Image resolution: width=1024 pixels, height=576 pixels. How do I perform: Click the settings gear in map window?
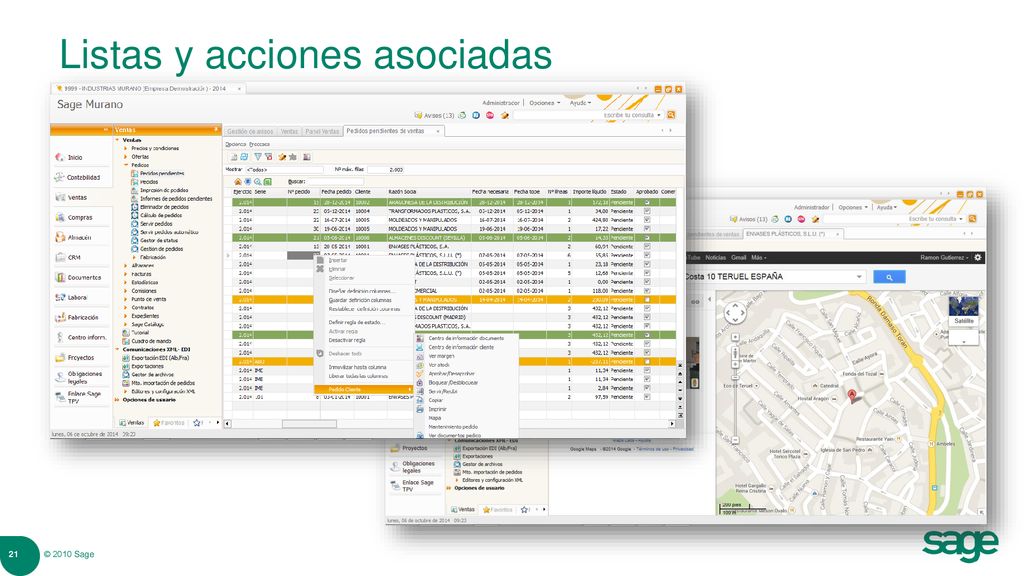[x=978, y=257]
